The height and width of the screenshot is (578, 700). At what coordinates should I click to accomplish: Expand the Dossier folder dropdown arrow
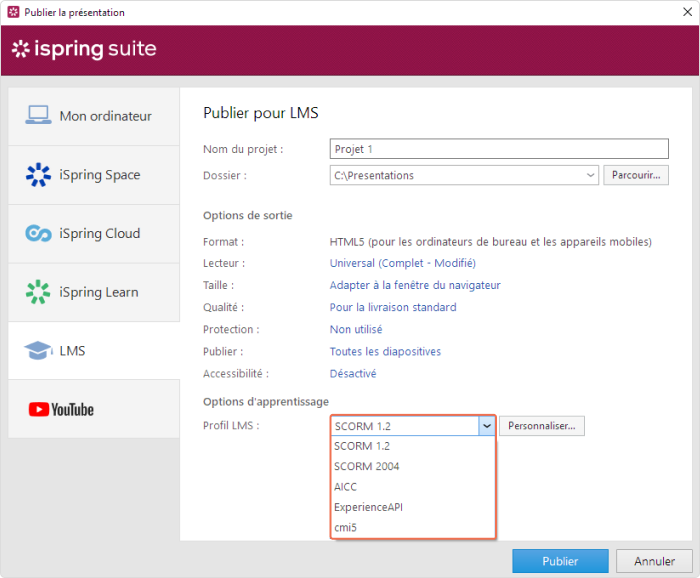click(590, 175)
